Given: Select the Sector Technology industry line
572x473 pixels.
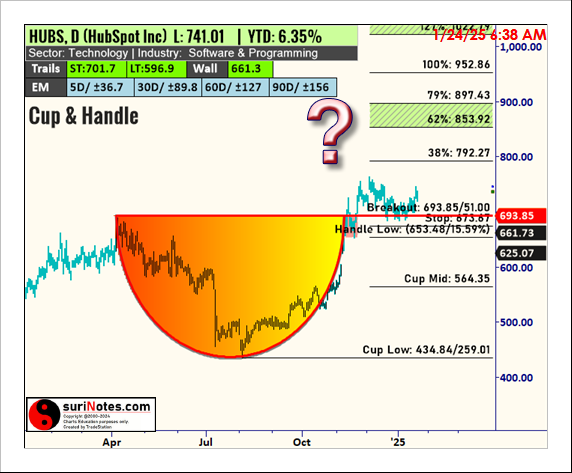Looking at the screenshot, I should pyautogui.click(x=192, y=53).
